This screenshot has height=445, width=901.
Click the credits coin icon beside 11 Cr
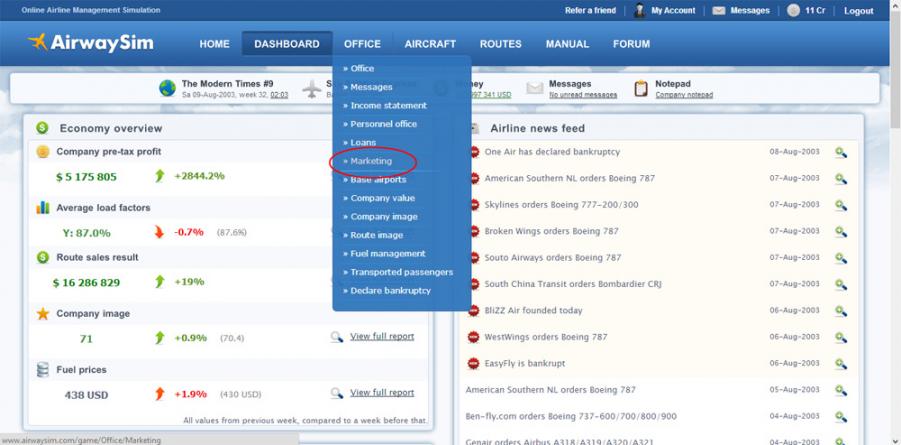(793, 10)
